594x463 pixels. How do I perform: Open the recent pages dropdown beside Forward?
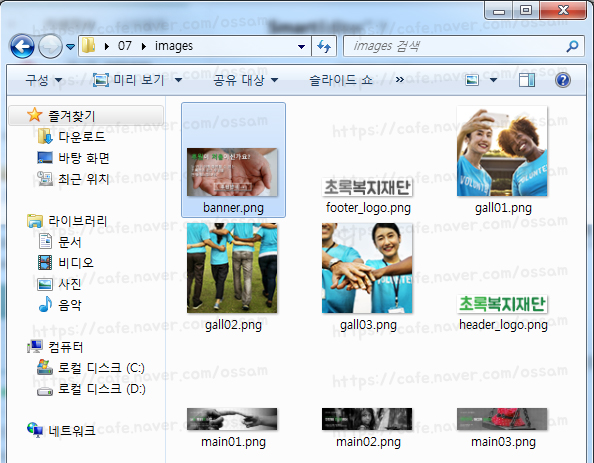(x=70, y=47)
